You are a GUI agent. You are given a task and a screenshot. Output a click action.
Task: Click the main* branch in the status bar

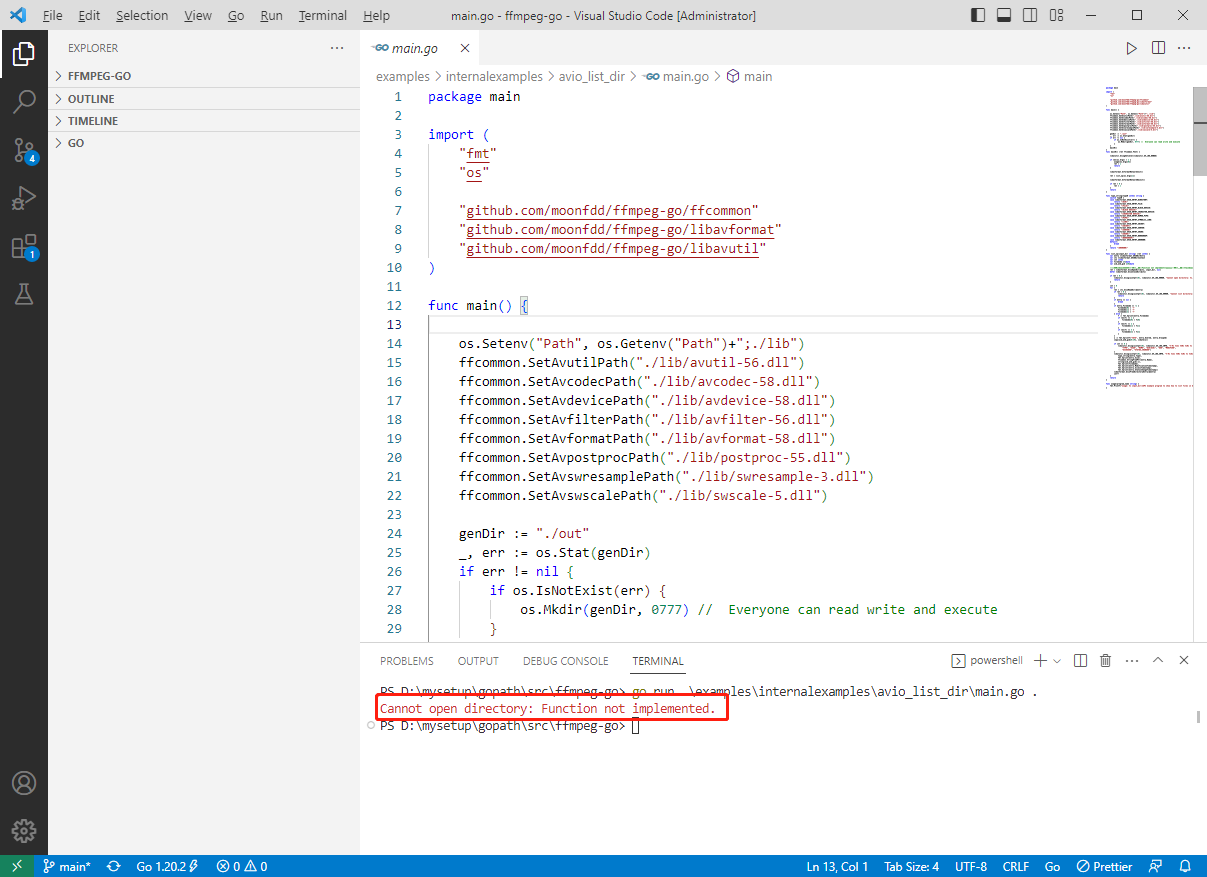(x=66, y=866)
